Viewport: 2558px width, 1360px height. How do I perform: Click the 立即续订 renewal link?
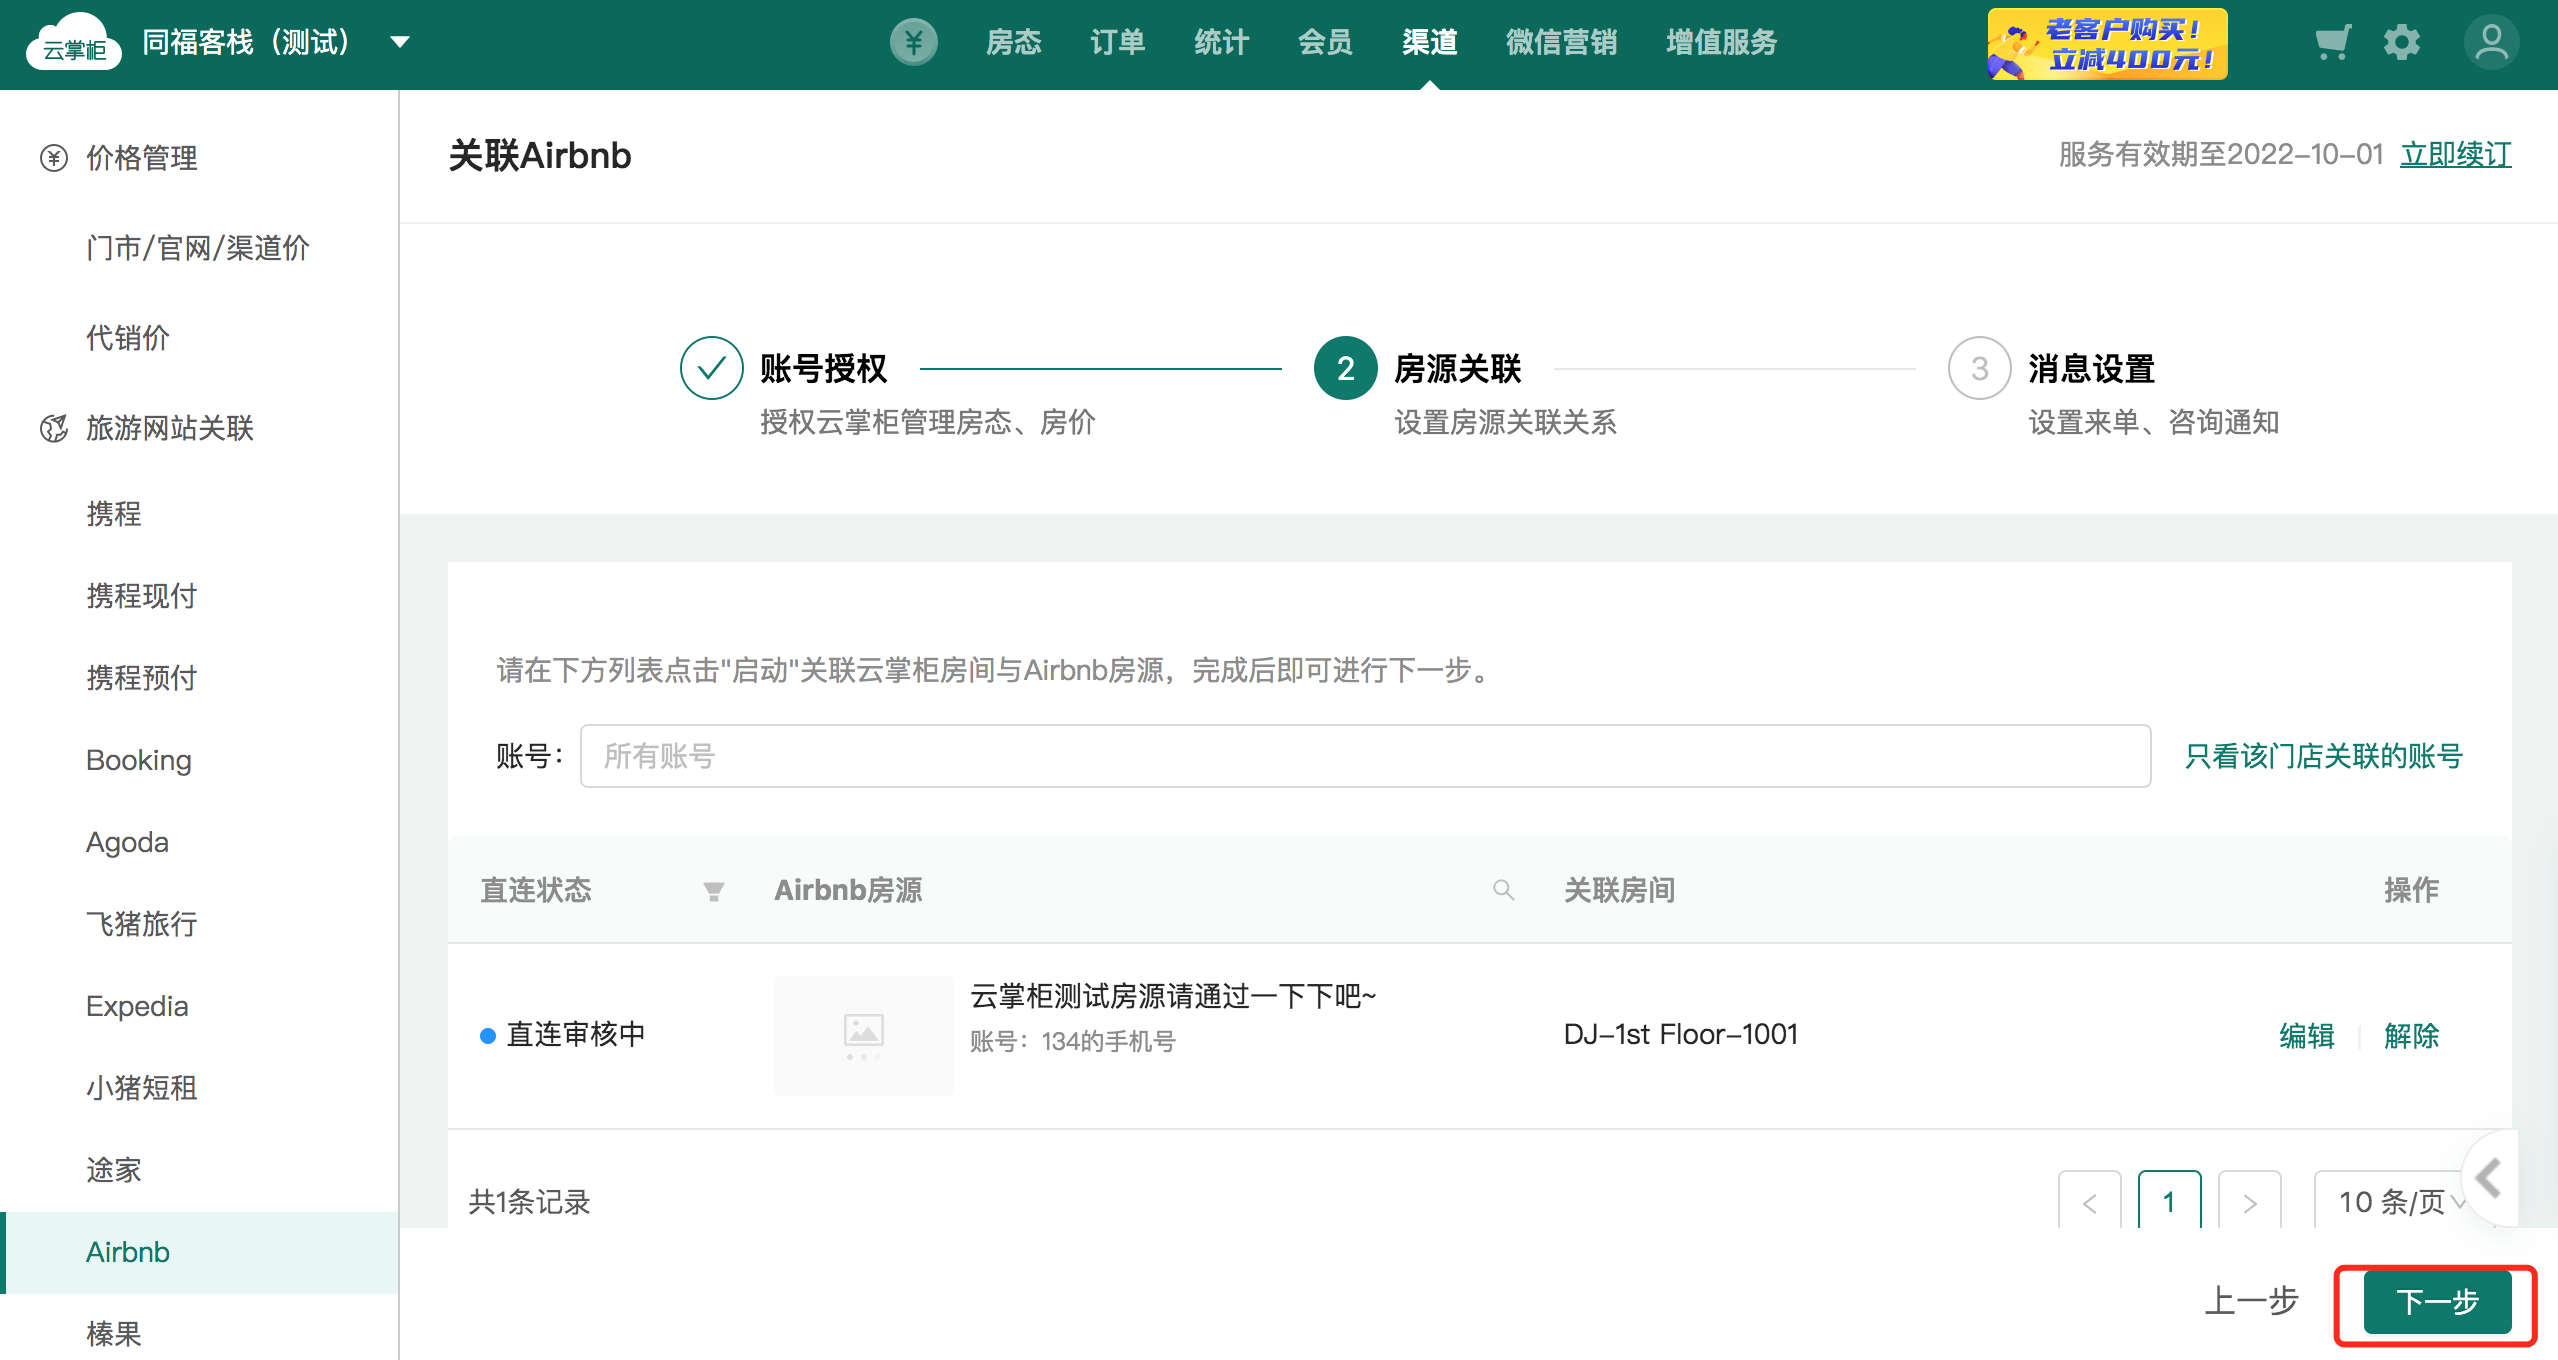coord(2455,154)
